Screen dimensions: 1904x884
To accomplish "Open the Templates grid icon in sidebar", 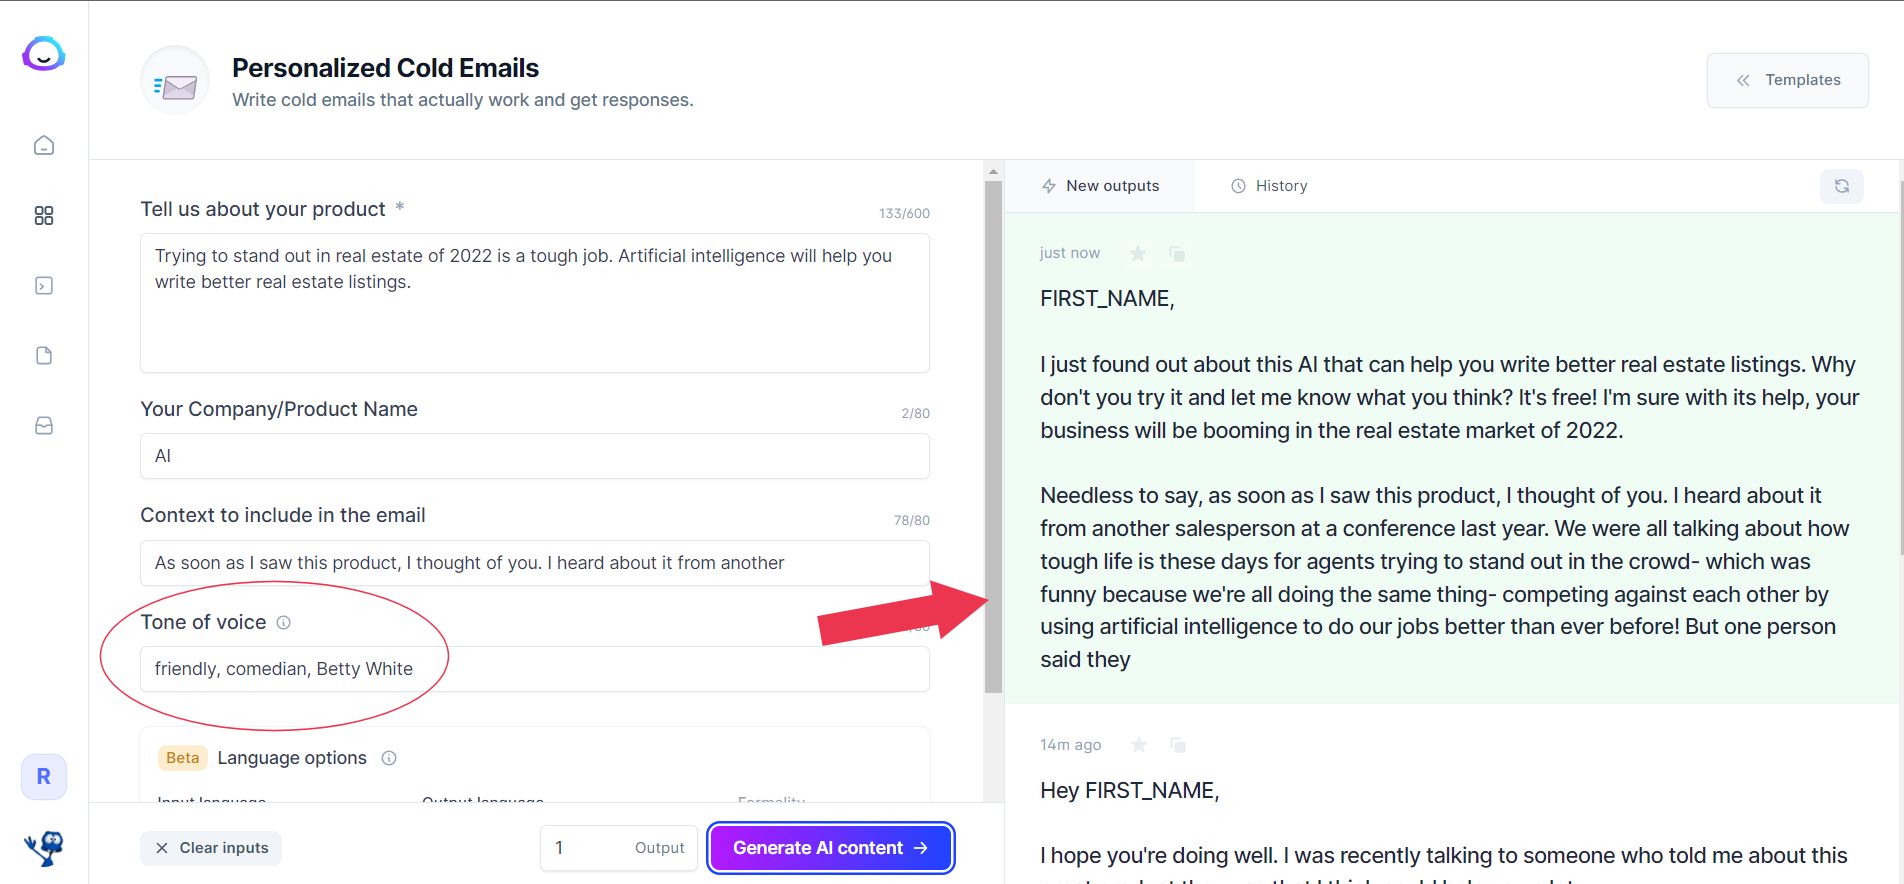I will [44, 216].
